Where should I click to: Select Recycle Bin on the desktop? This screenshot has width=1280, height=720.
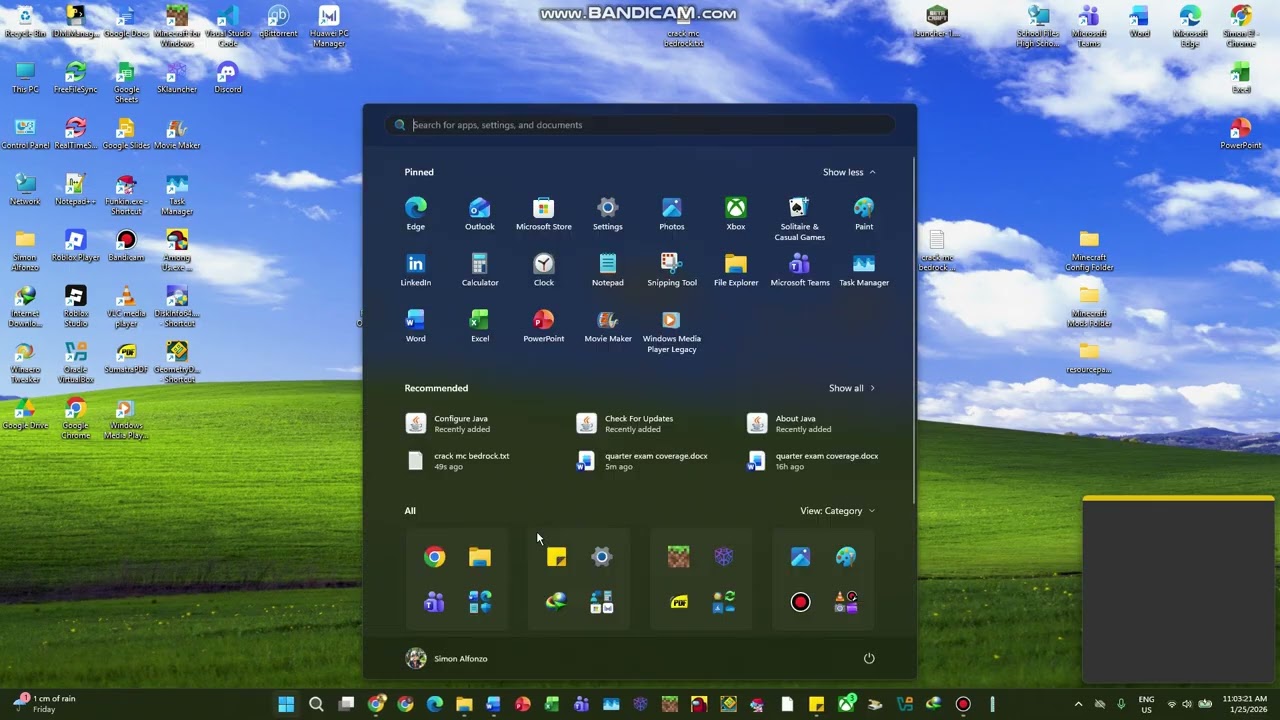pyautogui.click(x=25, y=22)
